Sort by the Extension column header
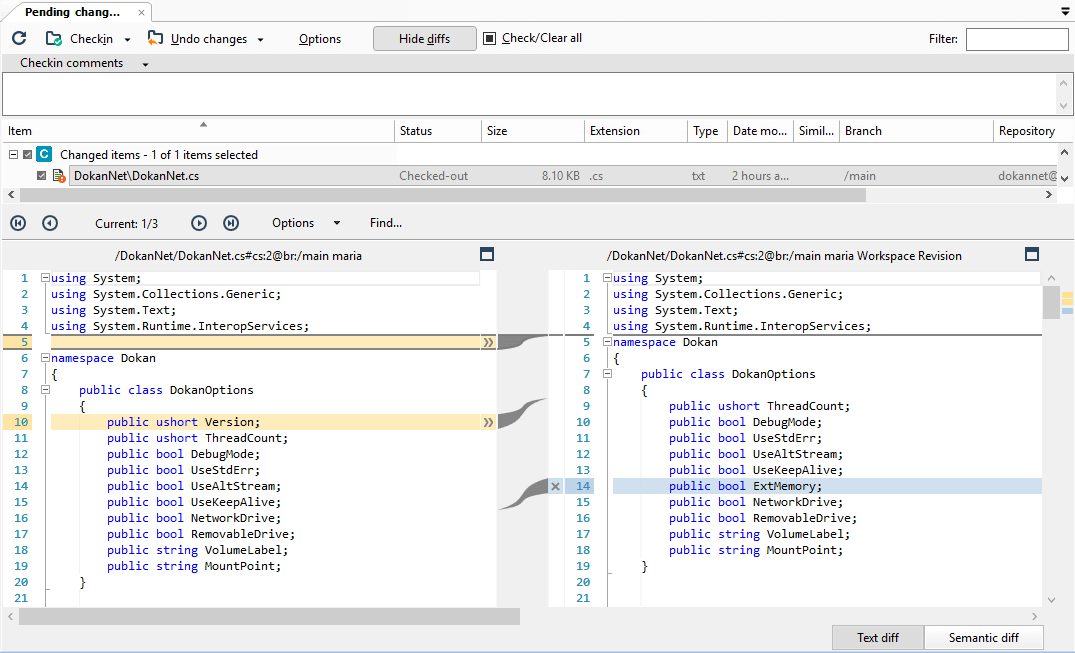 pos(636,131)
